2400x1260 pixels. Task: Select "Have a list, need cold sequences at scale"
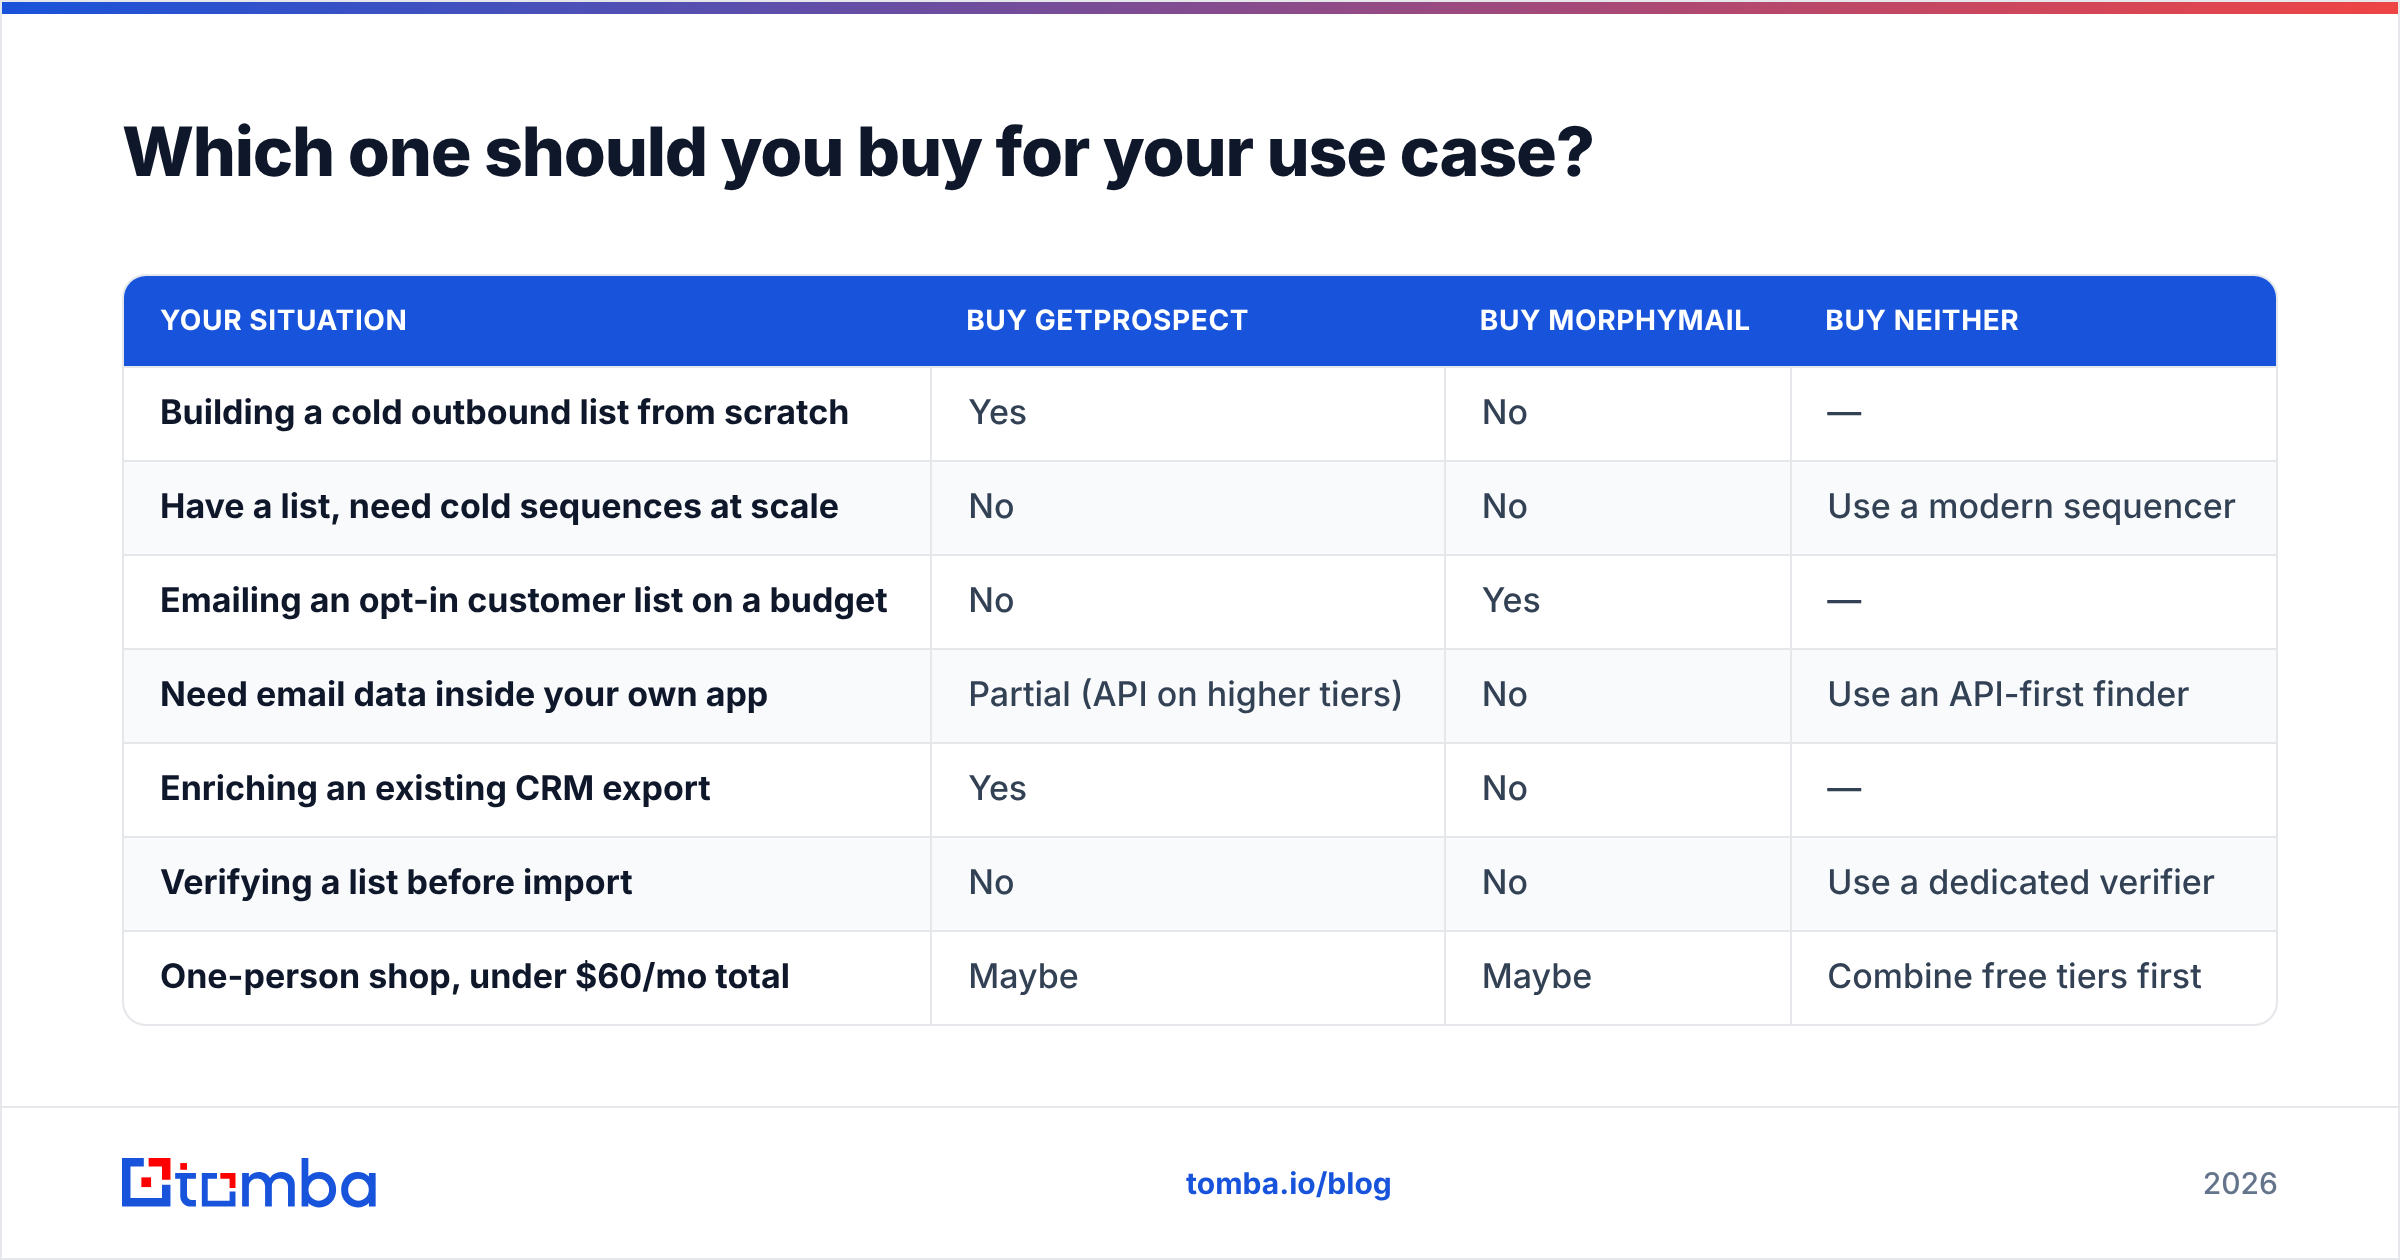tap(499, 506)
